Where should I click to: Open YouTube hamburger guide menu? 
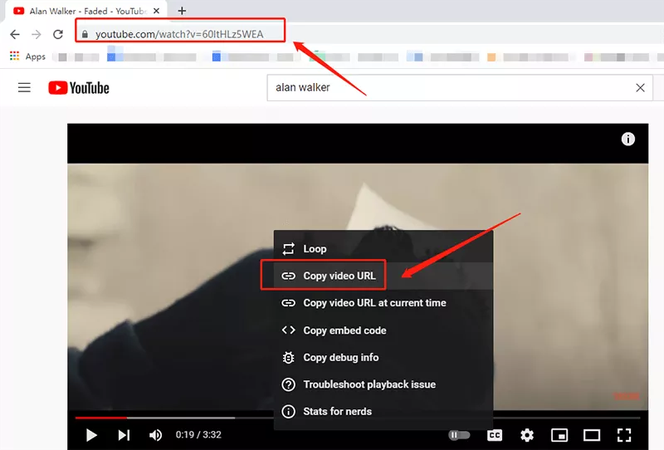click(x=24, y=88)
